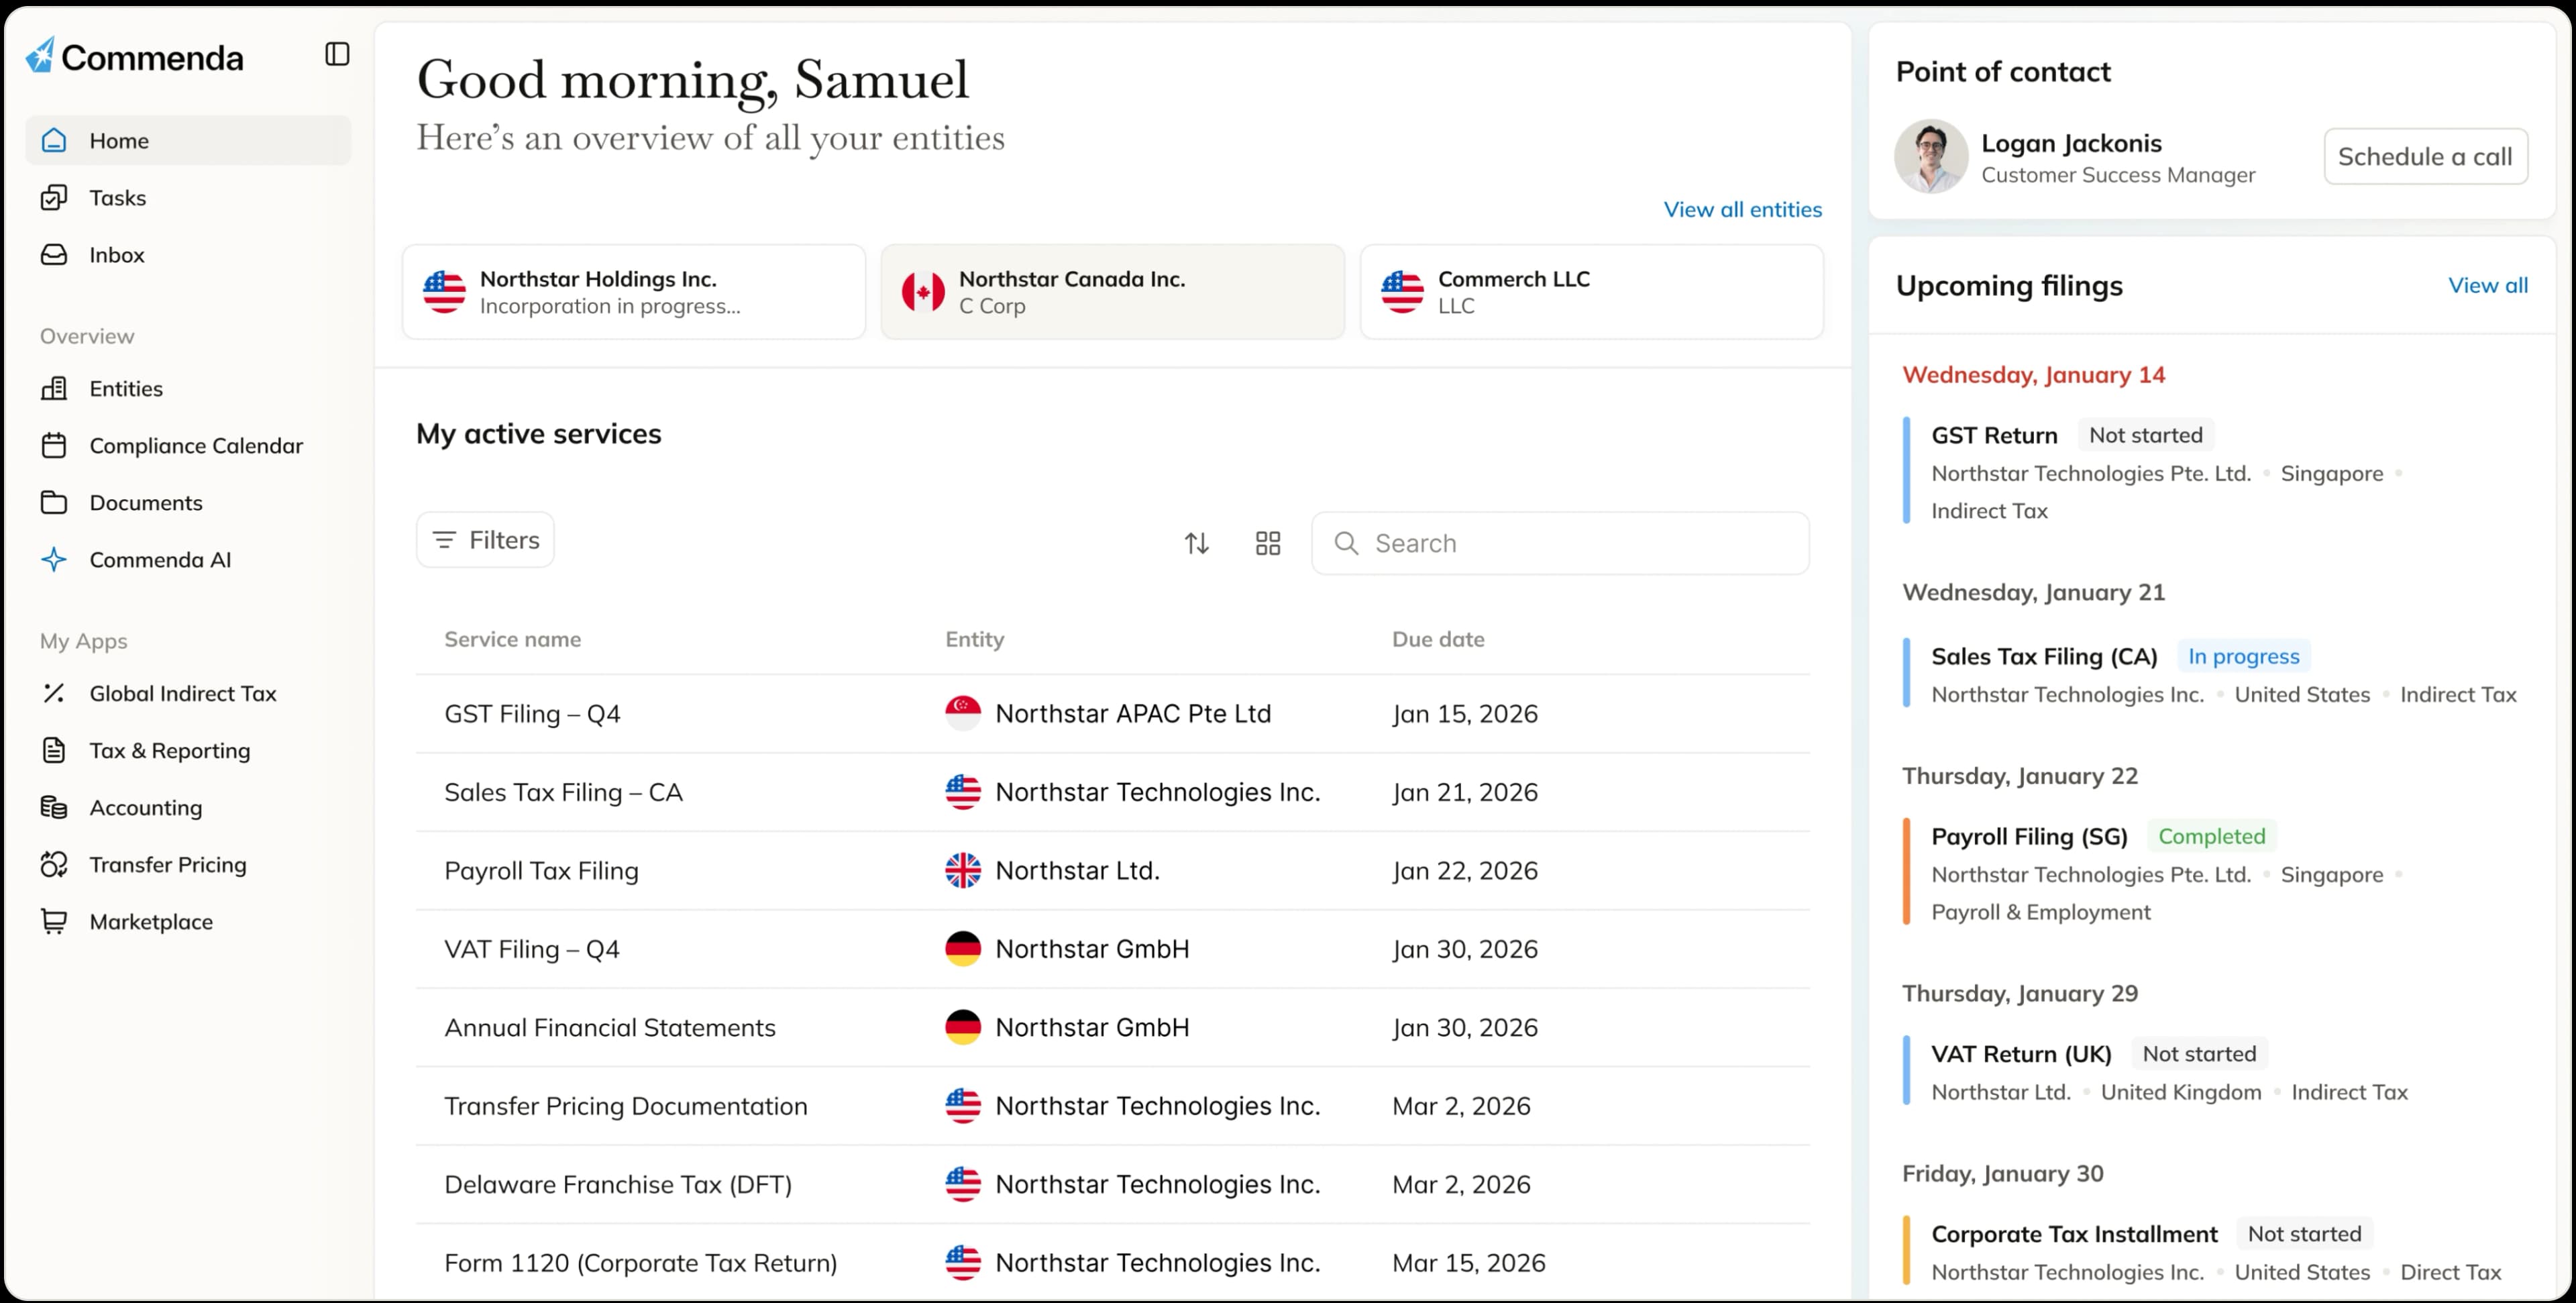This screenshot has height=1303, width=2576.
Task: Open Annual Financial Statements row
Action: (1113, 1028)
